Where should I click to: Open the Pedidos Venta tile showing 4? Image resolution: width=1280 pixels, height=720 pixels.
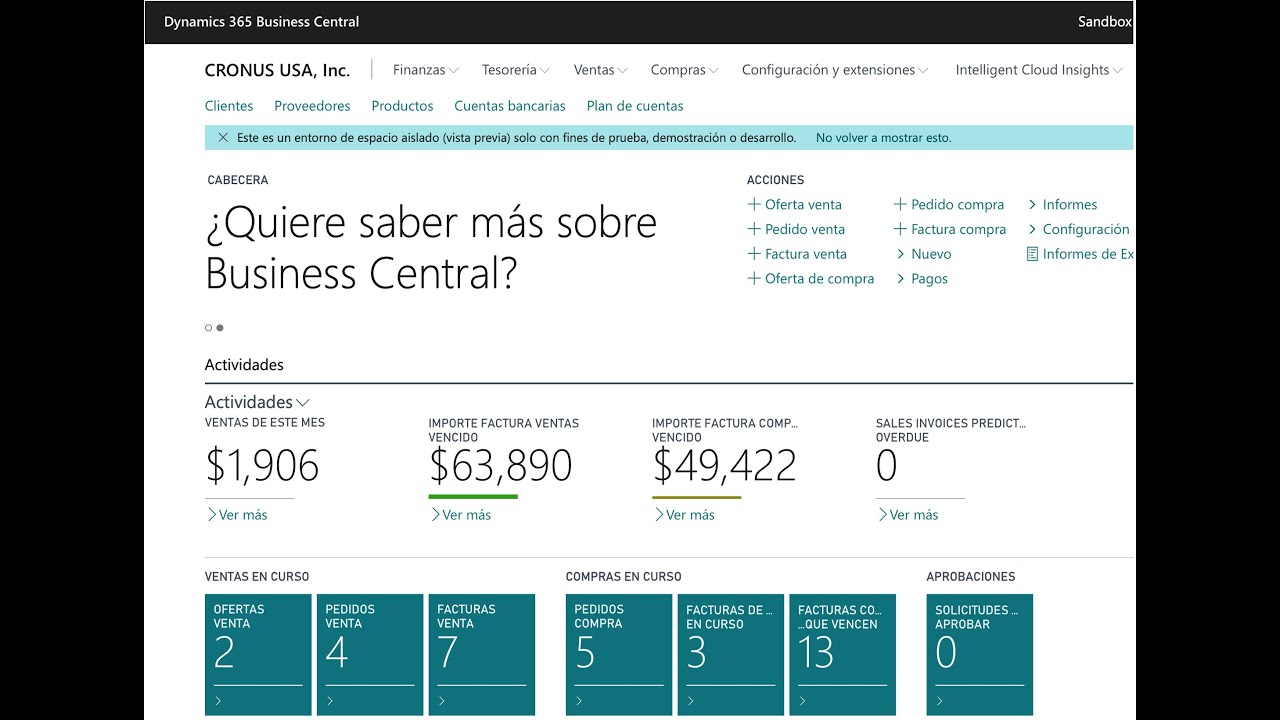[x=370, y=655]
